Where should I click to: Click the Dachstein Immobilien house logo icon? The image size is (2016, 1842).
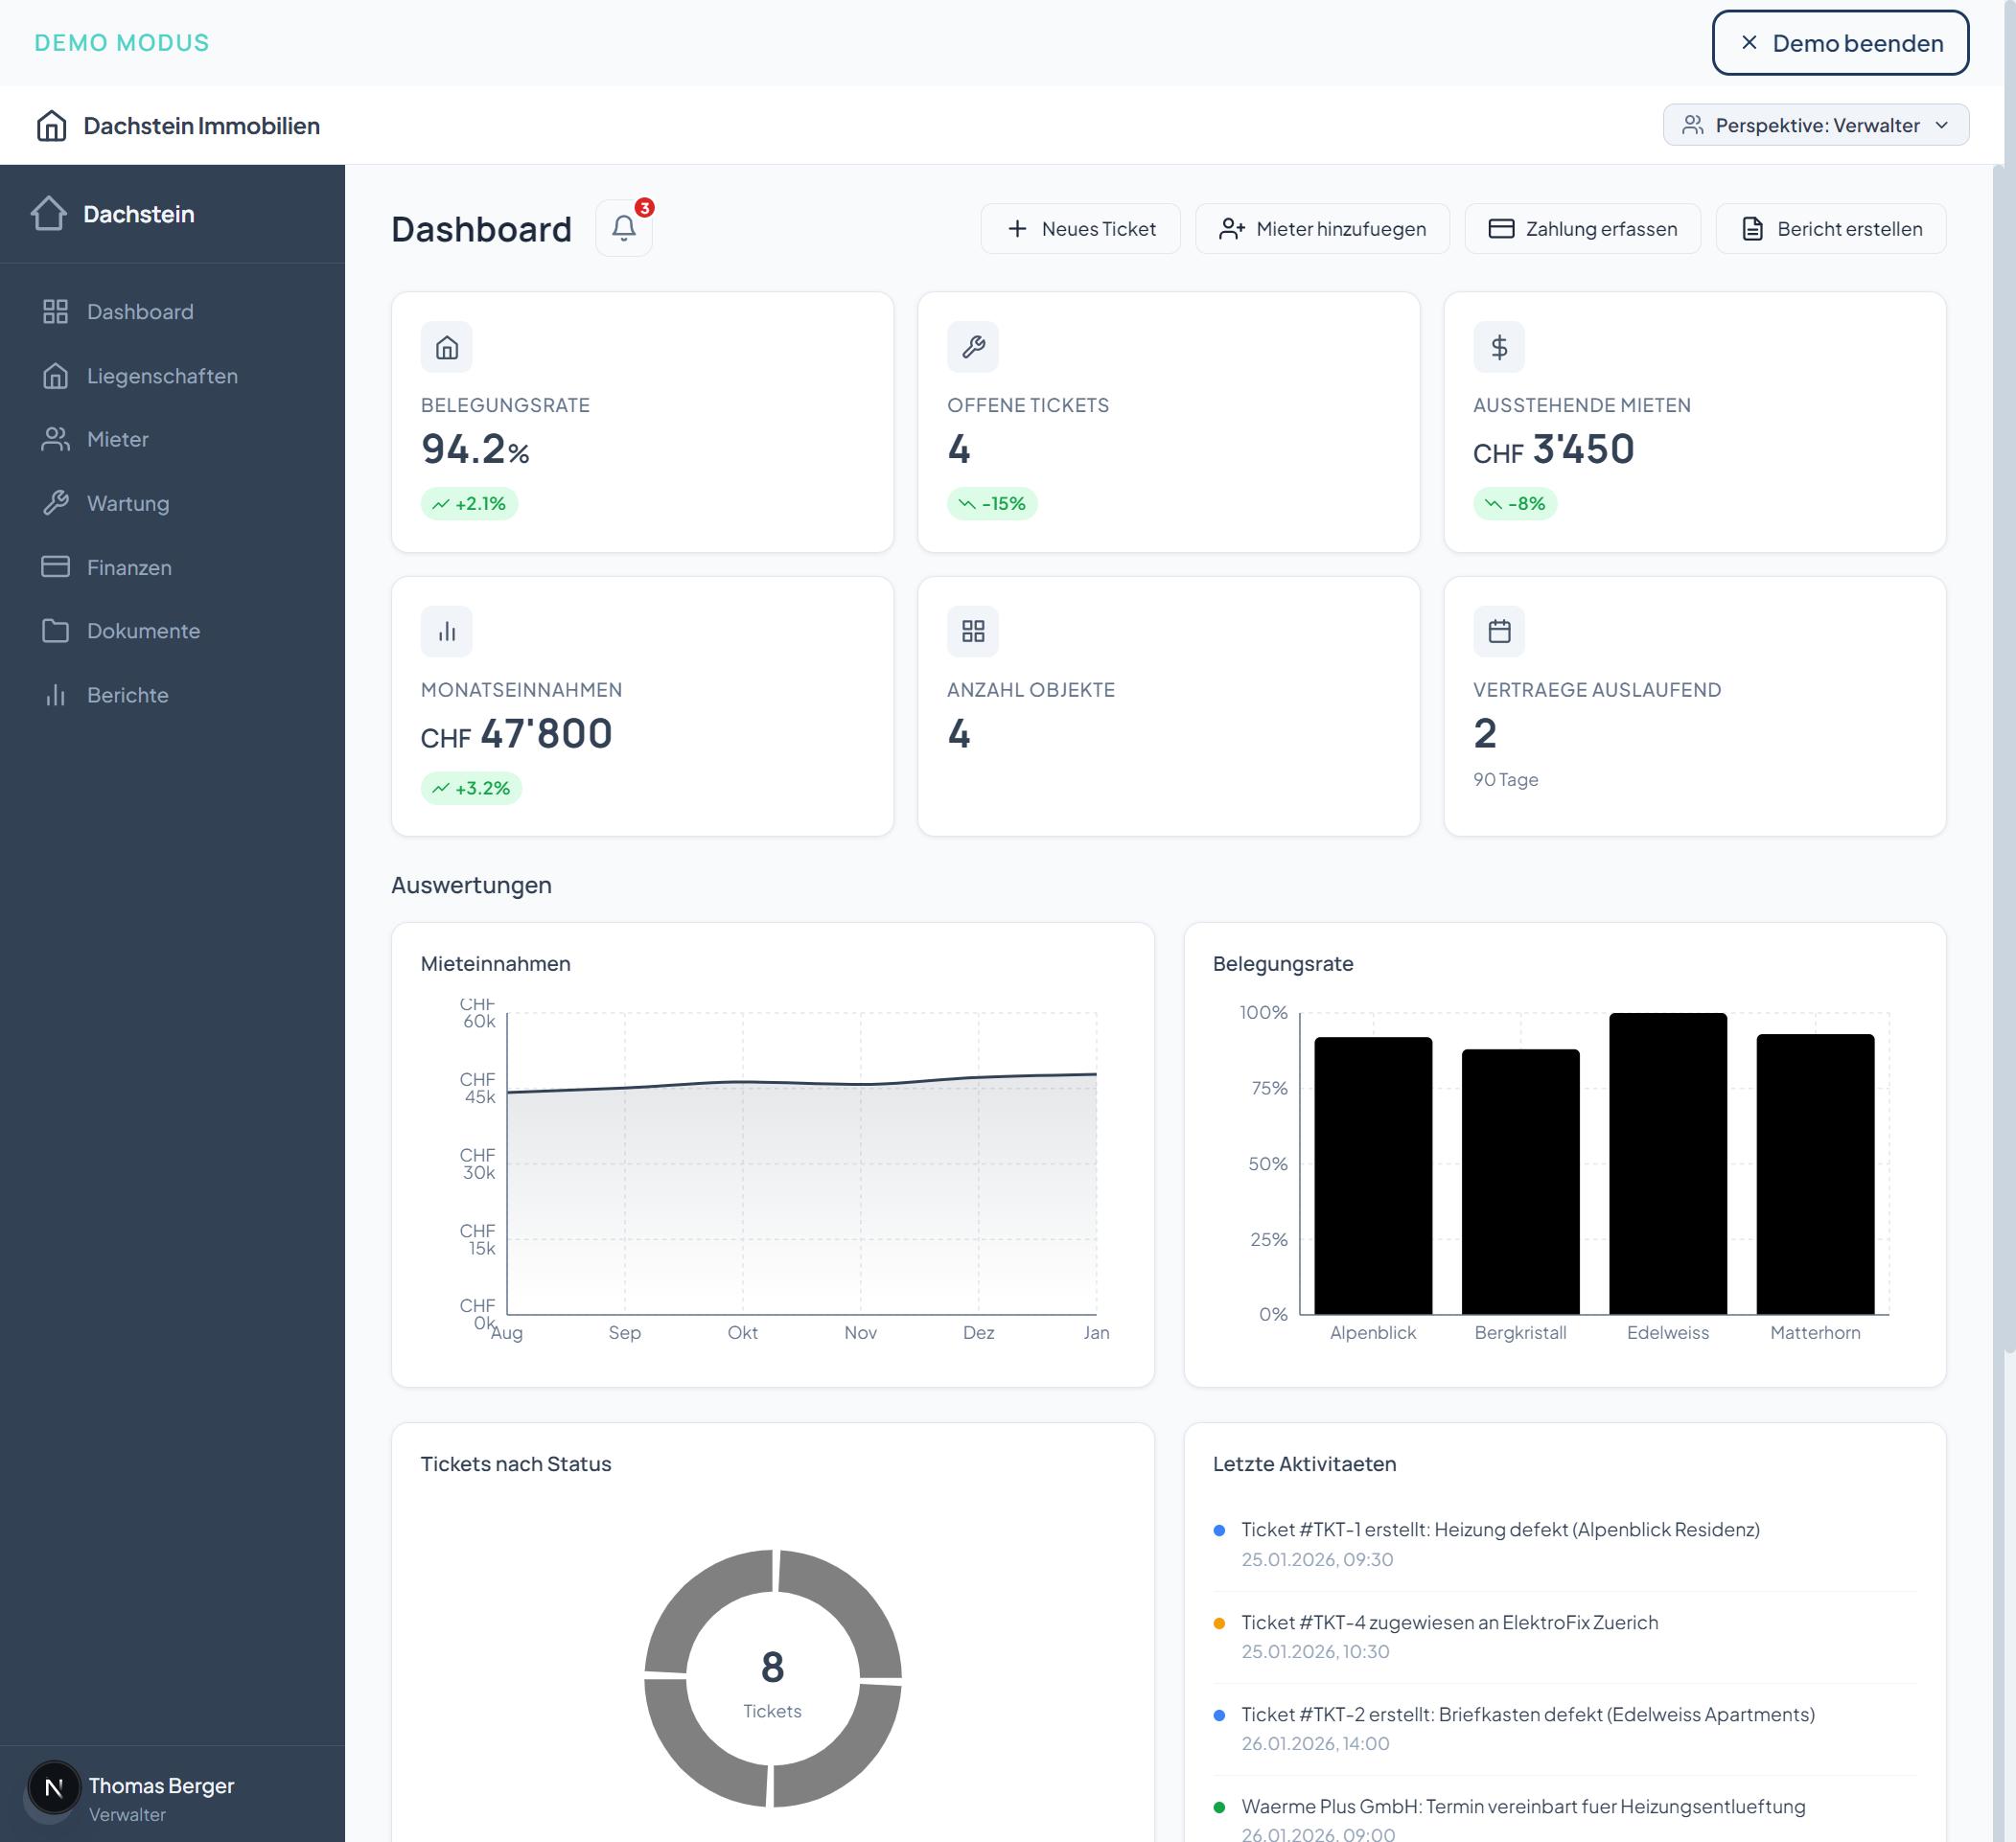[x=51, y=126]
